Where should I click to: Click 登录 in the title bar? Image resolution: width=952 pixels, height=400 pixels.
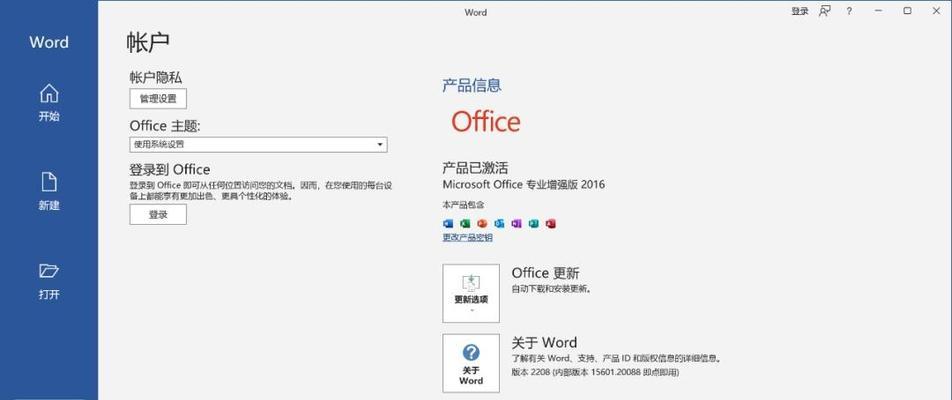tap(800, 11)
